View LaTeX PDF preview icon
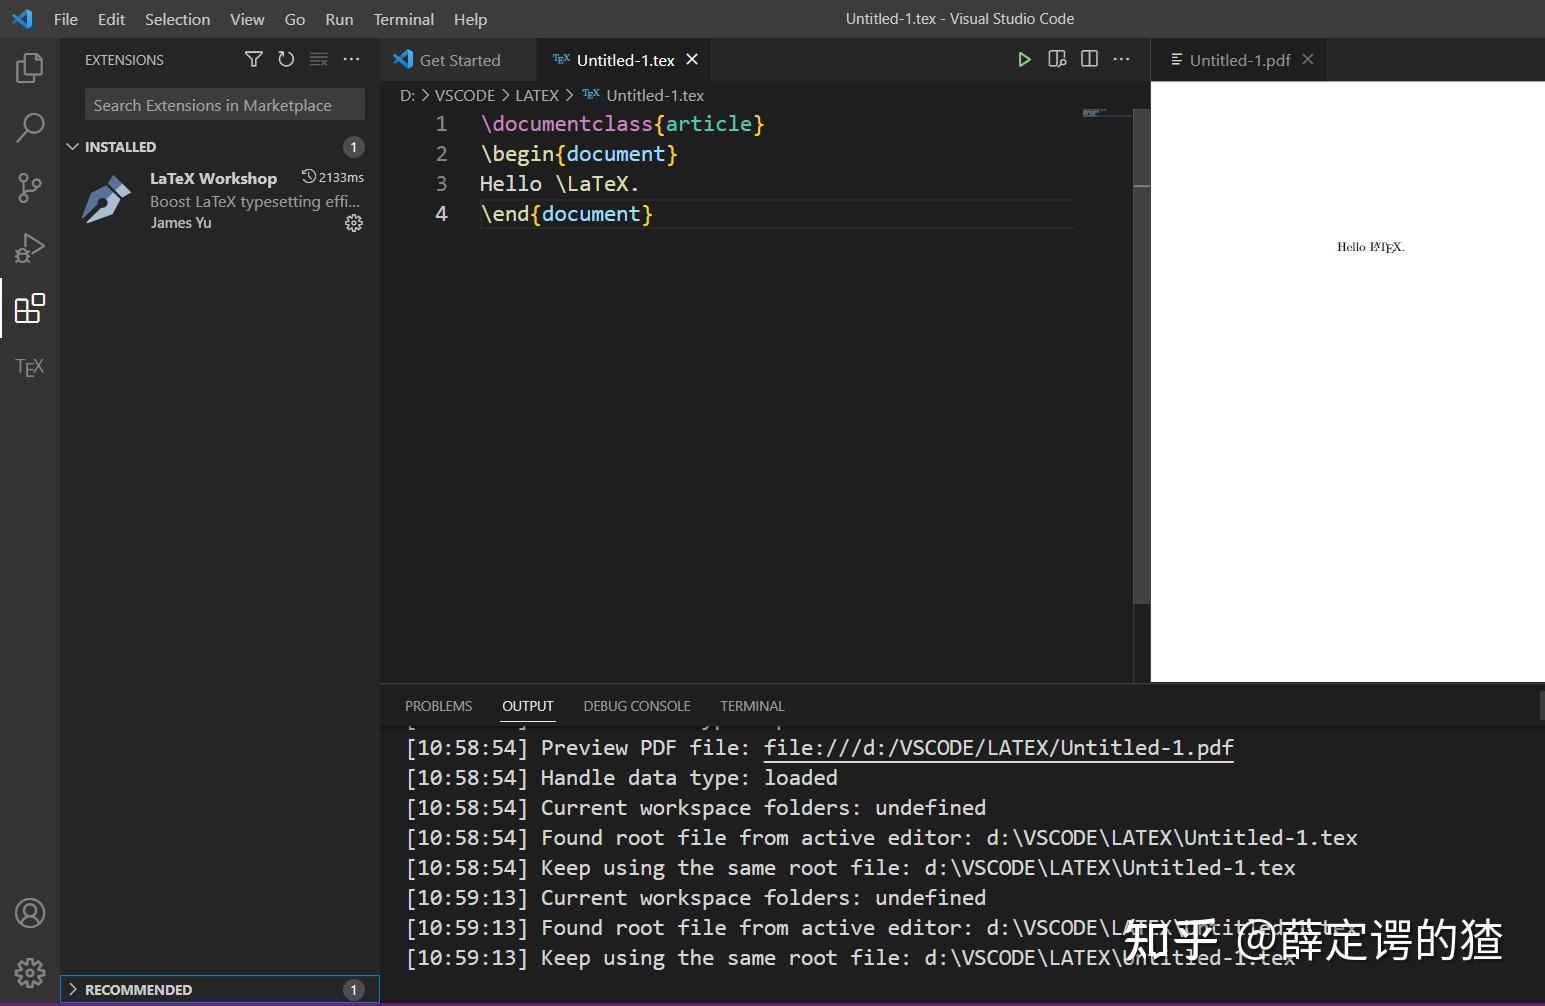Screen dimensions: 1545x1006 (1057, 60)
